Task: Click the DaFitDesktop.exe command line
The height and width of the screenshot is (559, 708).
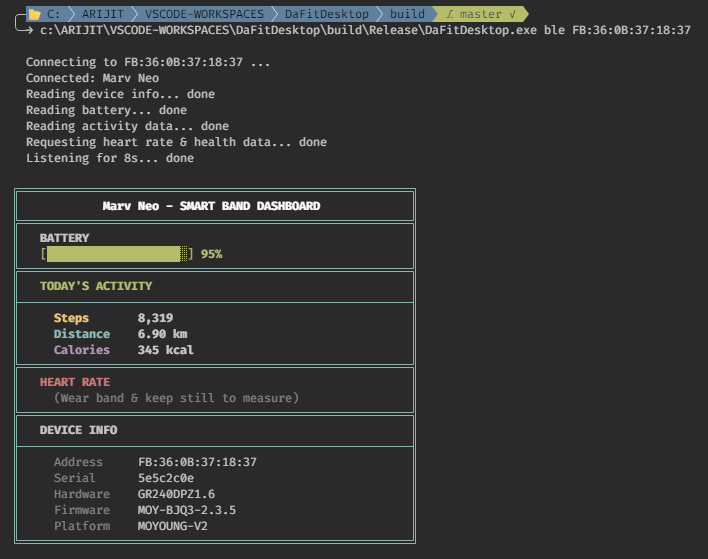Action: point(365,30)
